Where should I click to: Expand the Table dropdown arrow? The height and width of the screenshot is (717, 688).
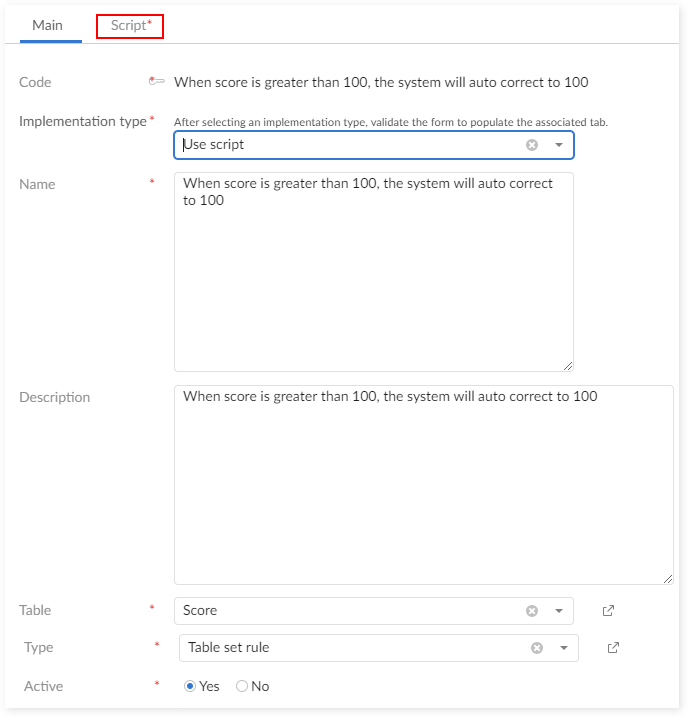pyautogui.click(x=559, y=611)
